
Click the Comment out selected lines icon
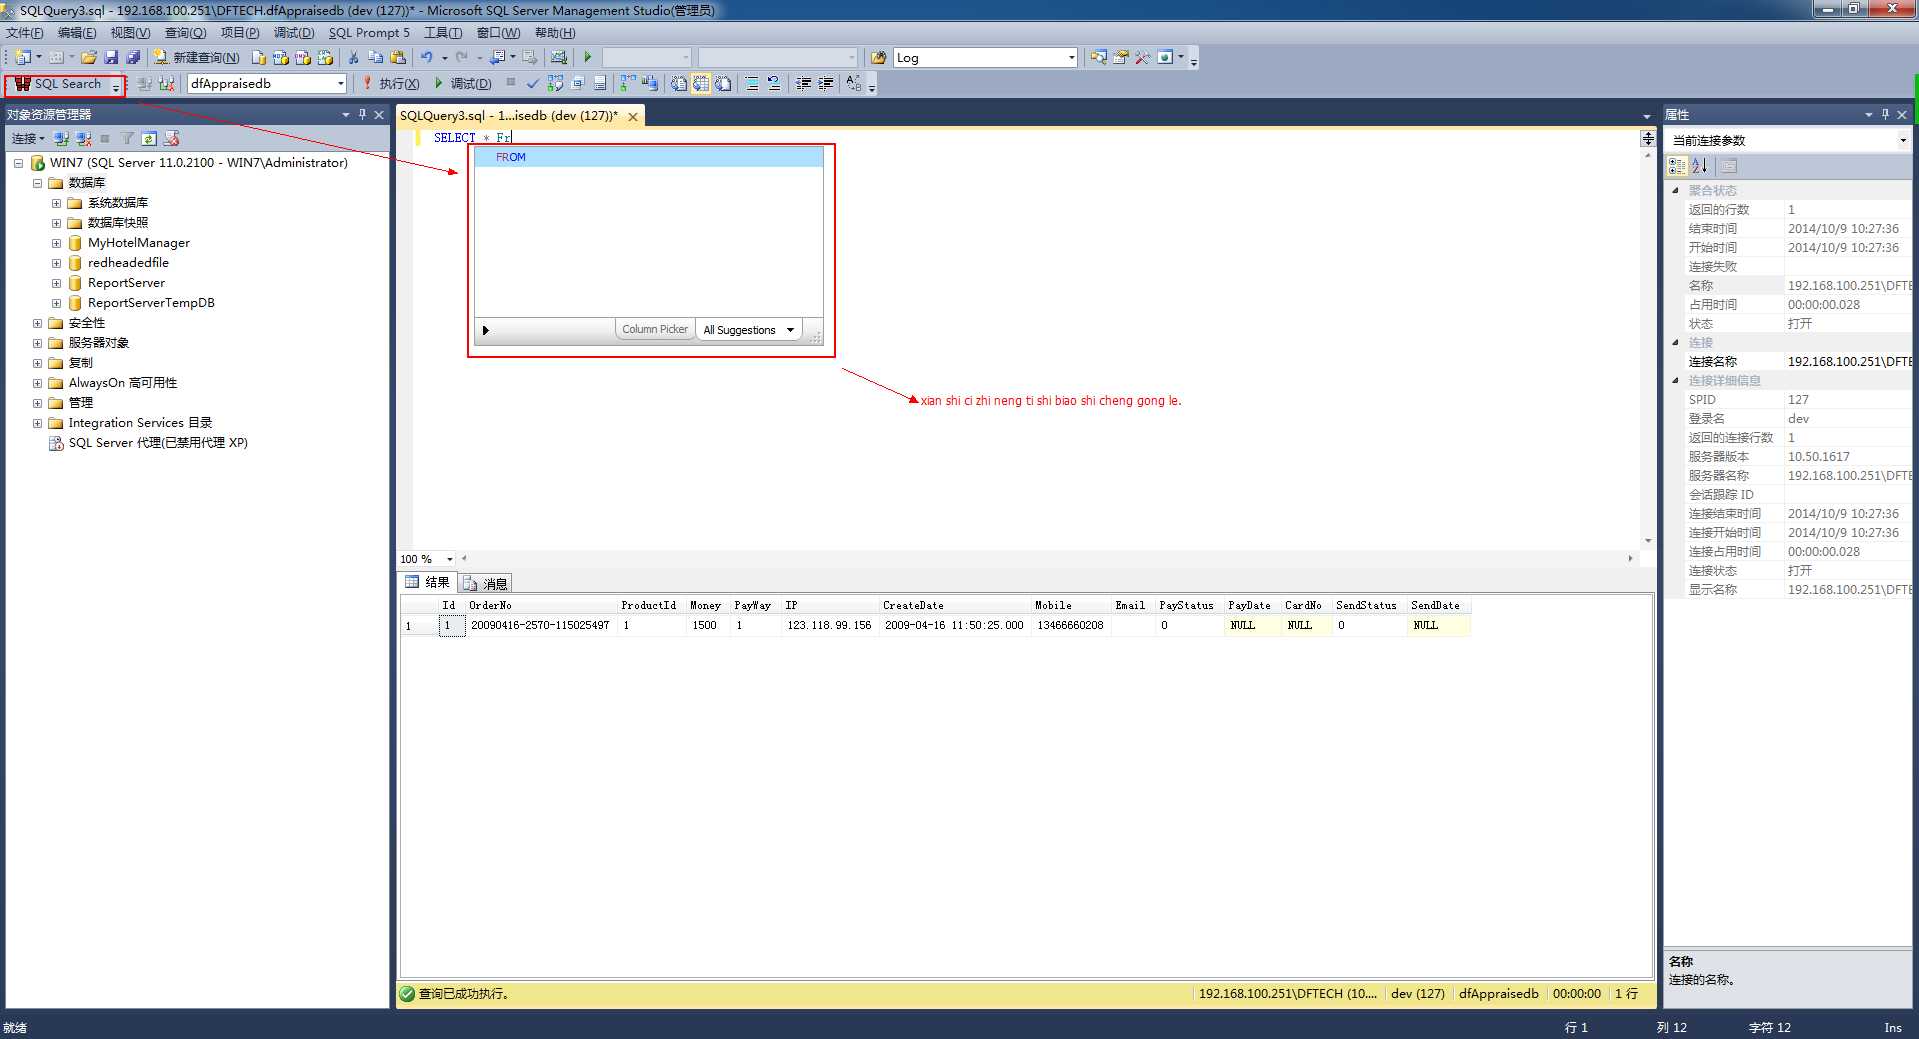coord(751,83)
